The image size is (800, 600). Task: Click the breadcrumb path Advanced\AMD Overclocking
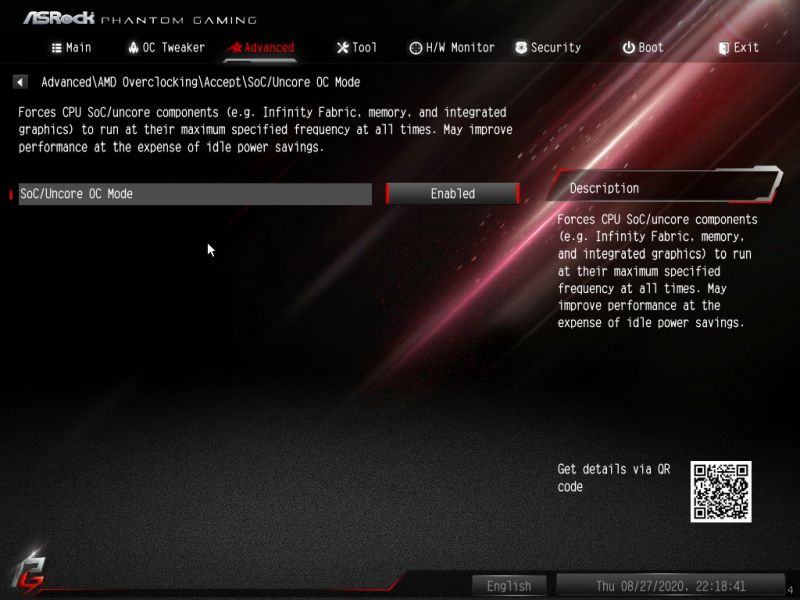[x=119, y=82]
